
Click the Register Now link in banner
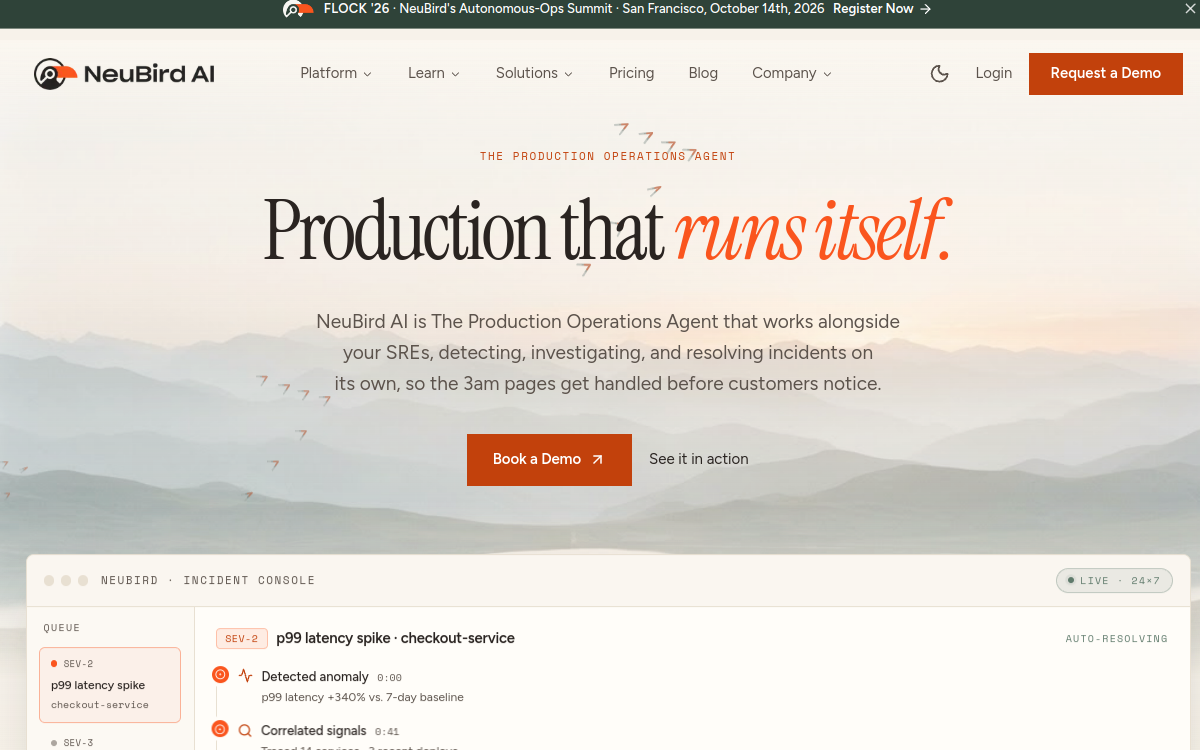pos(873,8)
